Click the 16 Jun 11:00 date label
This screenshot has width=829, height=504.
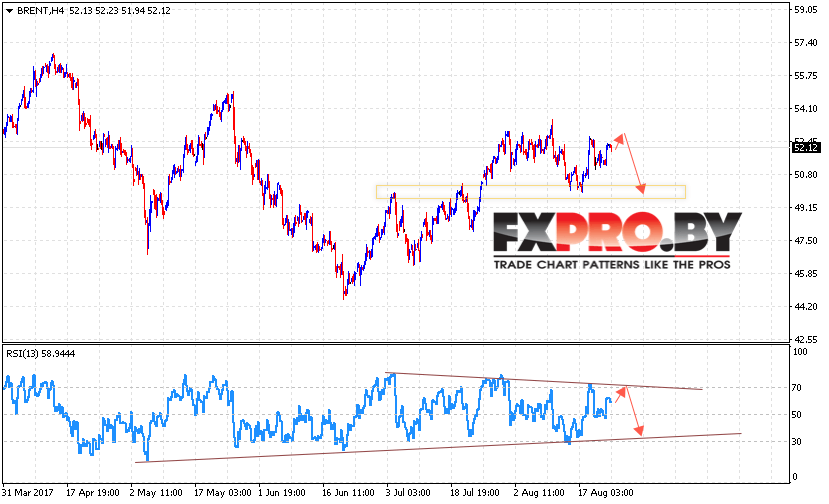pos(348,492)
